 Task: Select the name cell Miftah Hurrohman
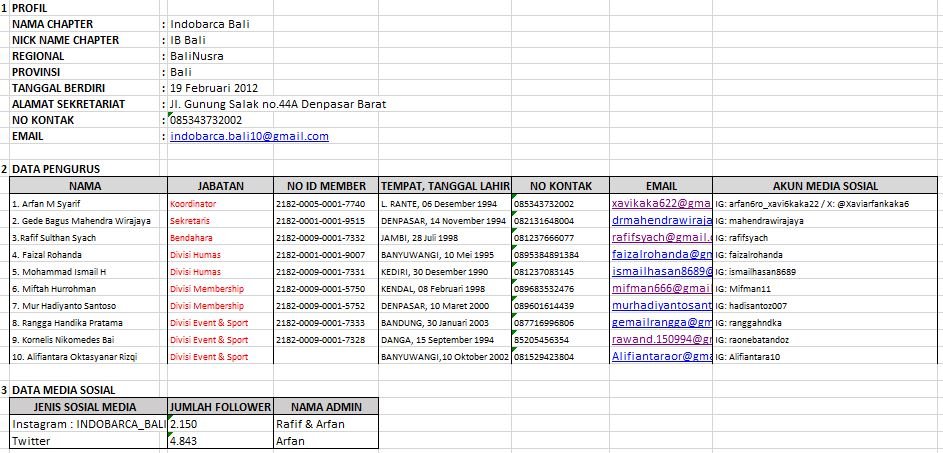88,288
